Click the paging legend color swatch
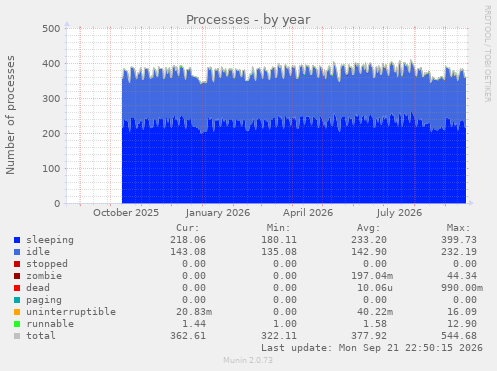497x371 pixels. point(17,300)
